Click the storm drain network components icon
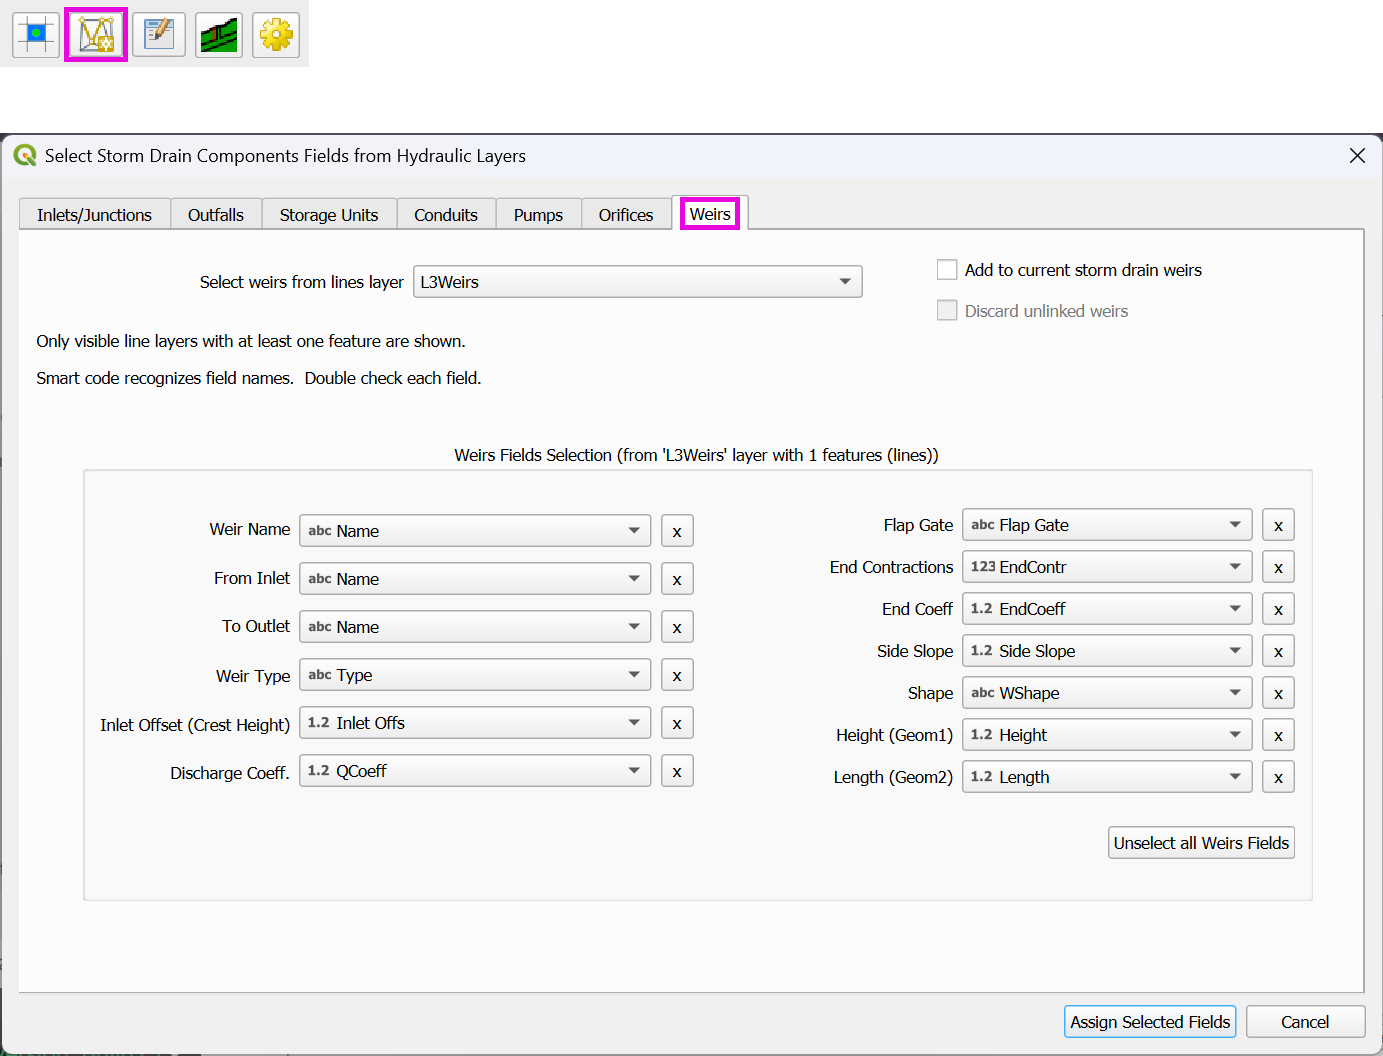This screenshot has width=1383, height=1056. click(x=96, y=35)
